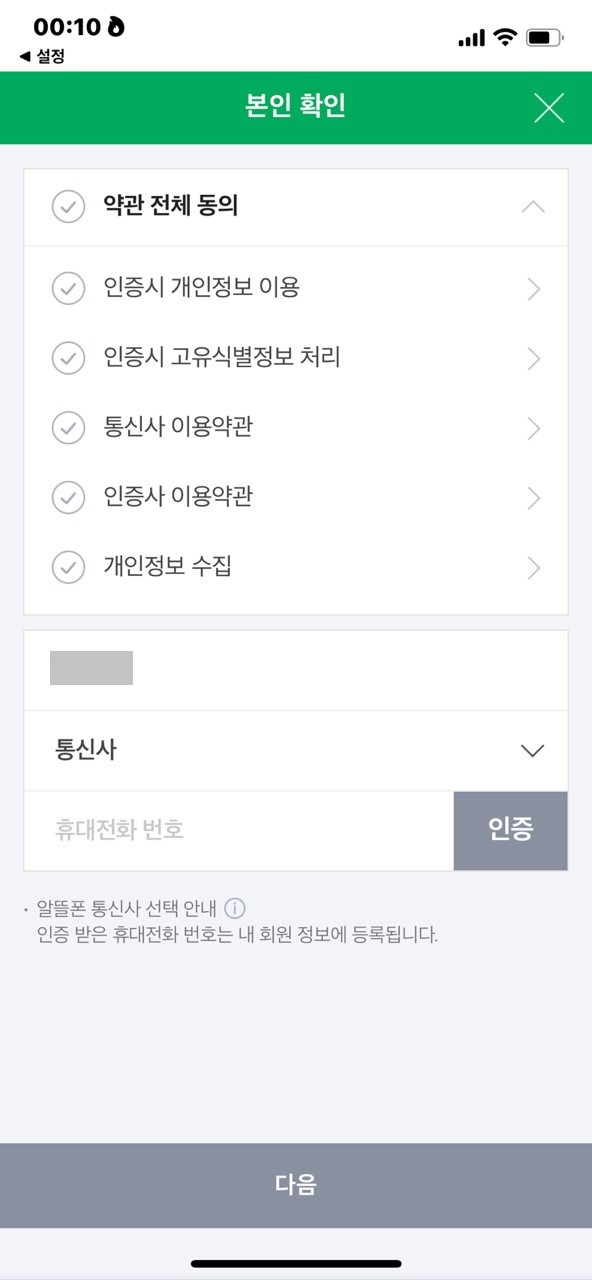Open details arrow for 인증시 고유식별정보 처리
The width and height of the screenshot is (592, 1280).
[x=533, y=359]
